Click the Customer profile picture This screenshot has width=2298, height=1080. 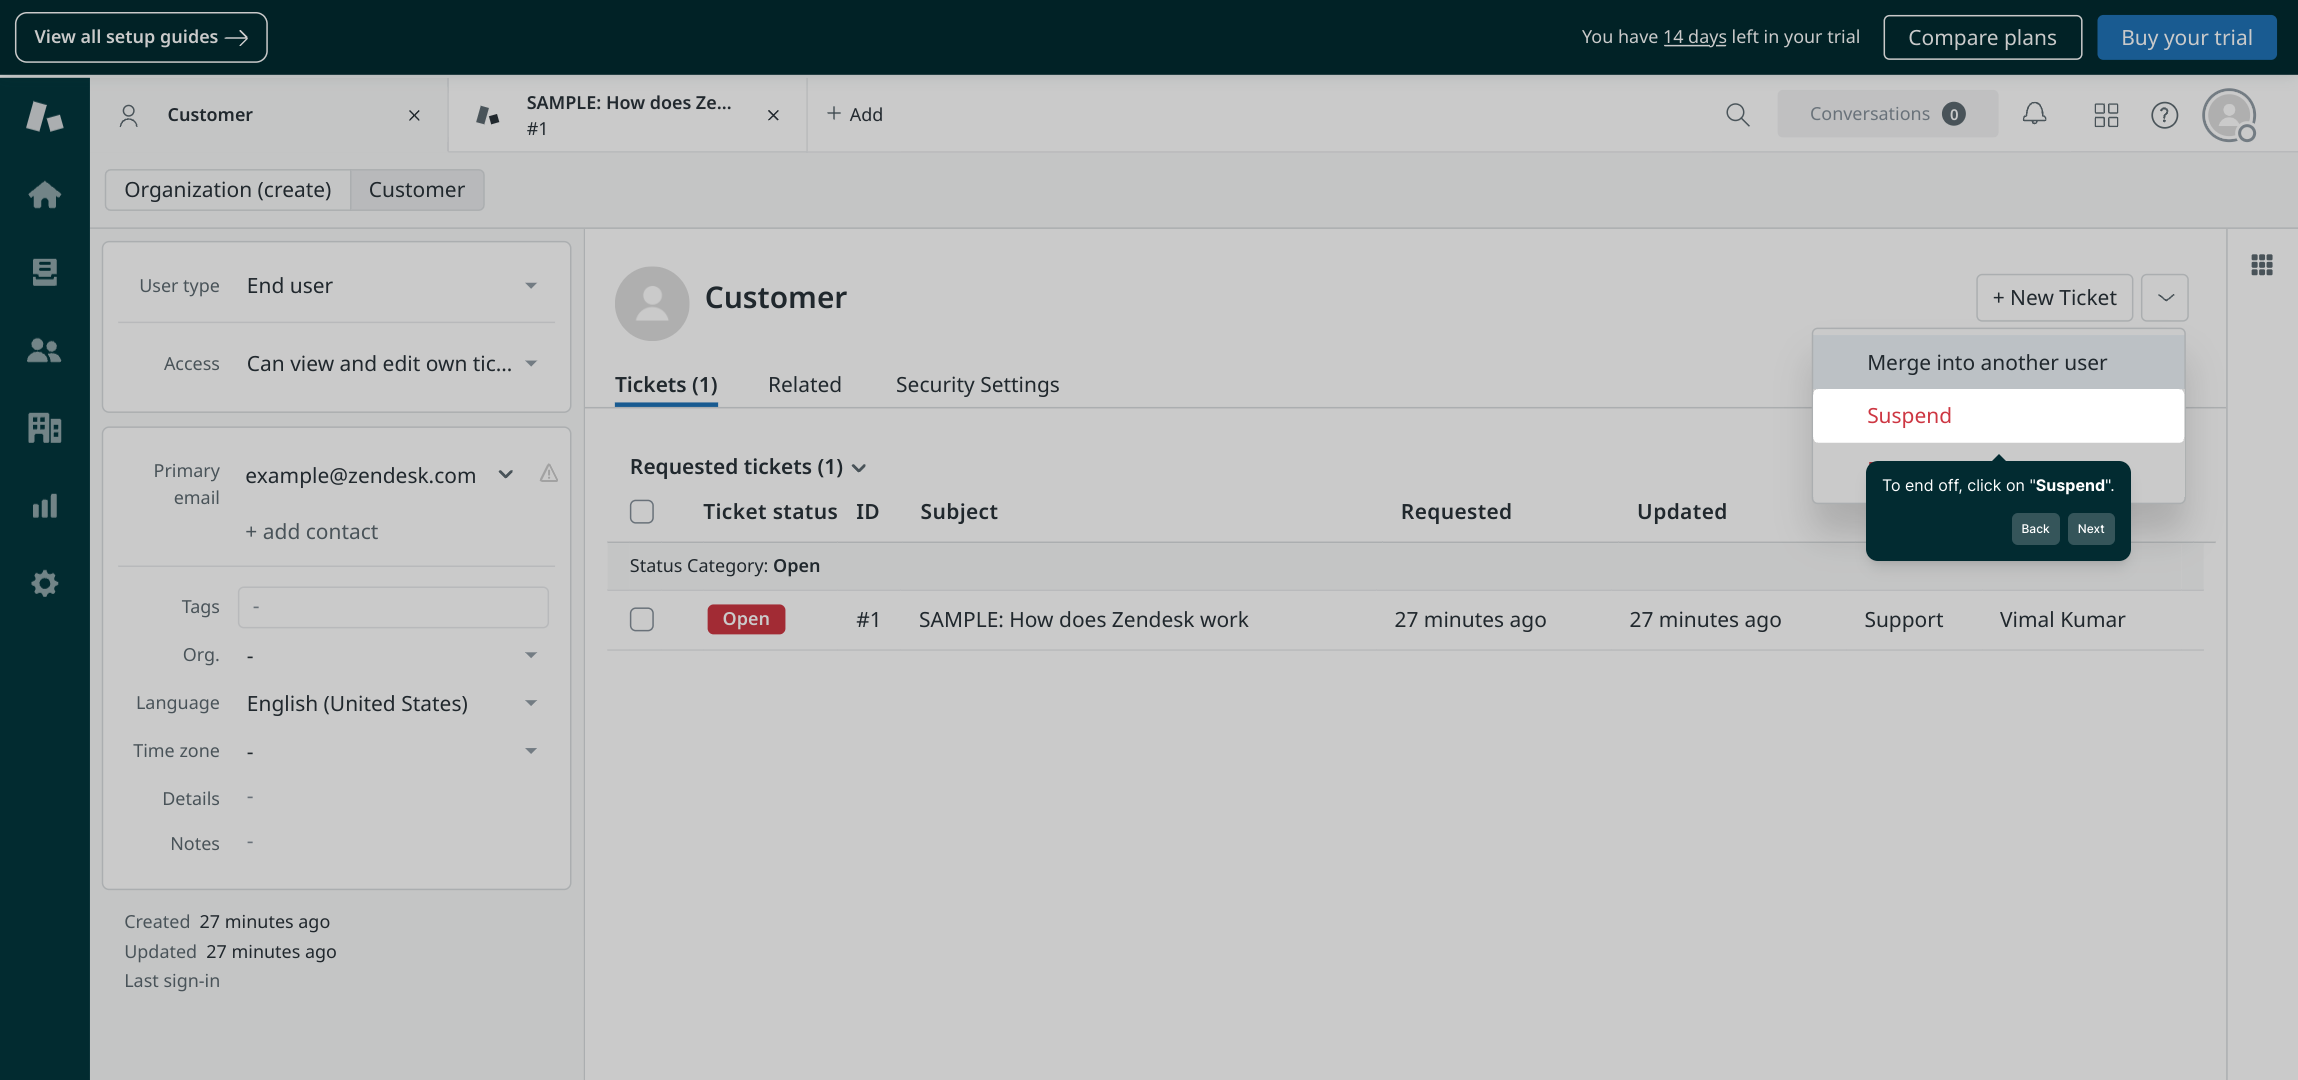pos(652,303)
